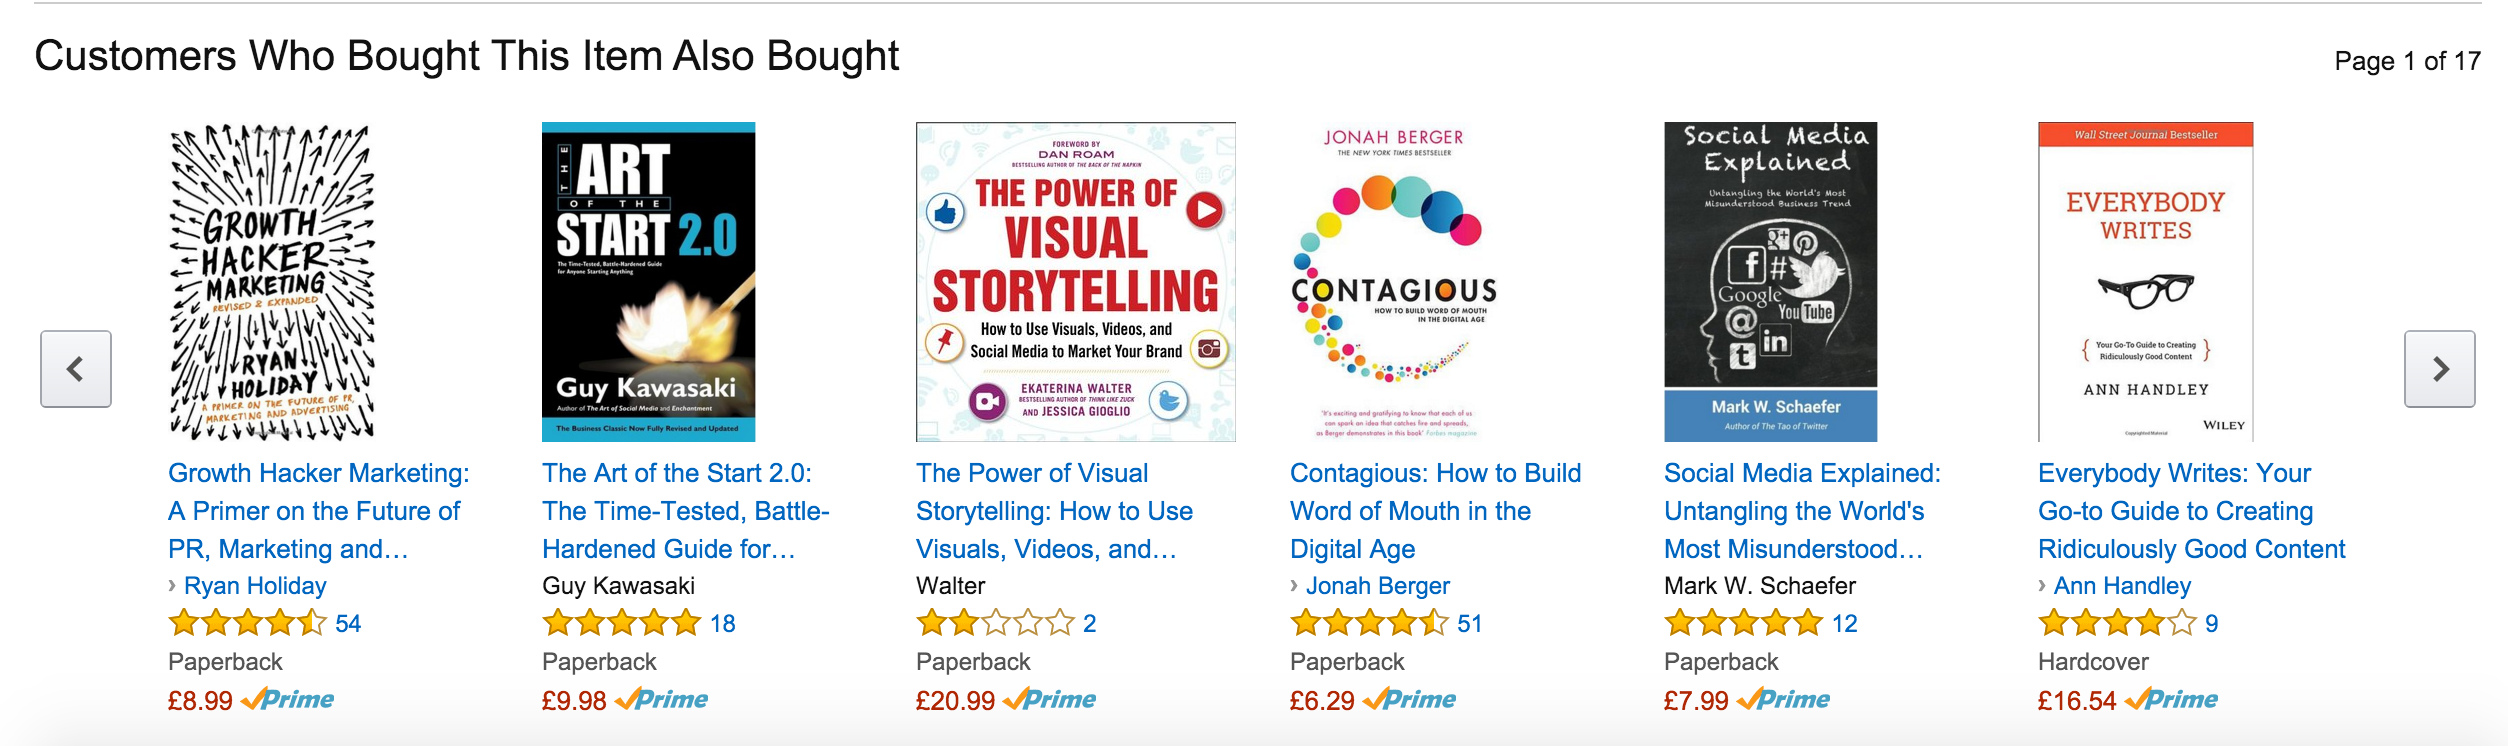Click star rating for Growth Hacker Marketing

point(247,624)
